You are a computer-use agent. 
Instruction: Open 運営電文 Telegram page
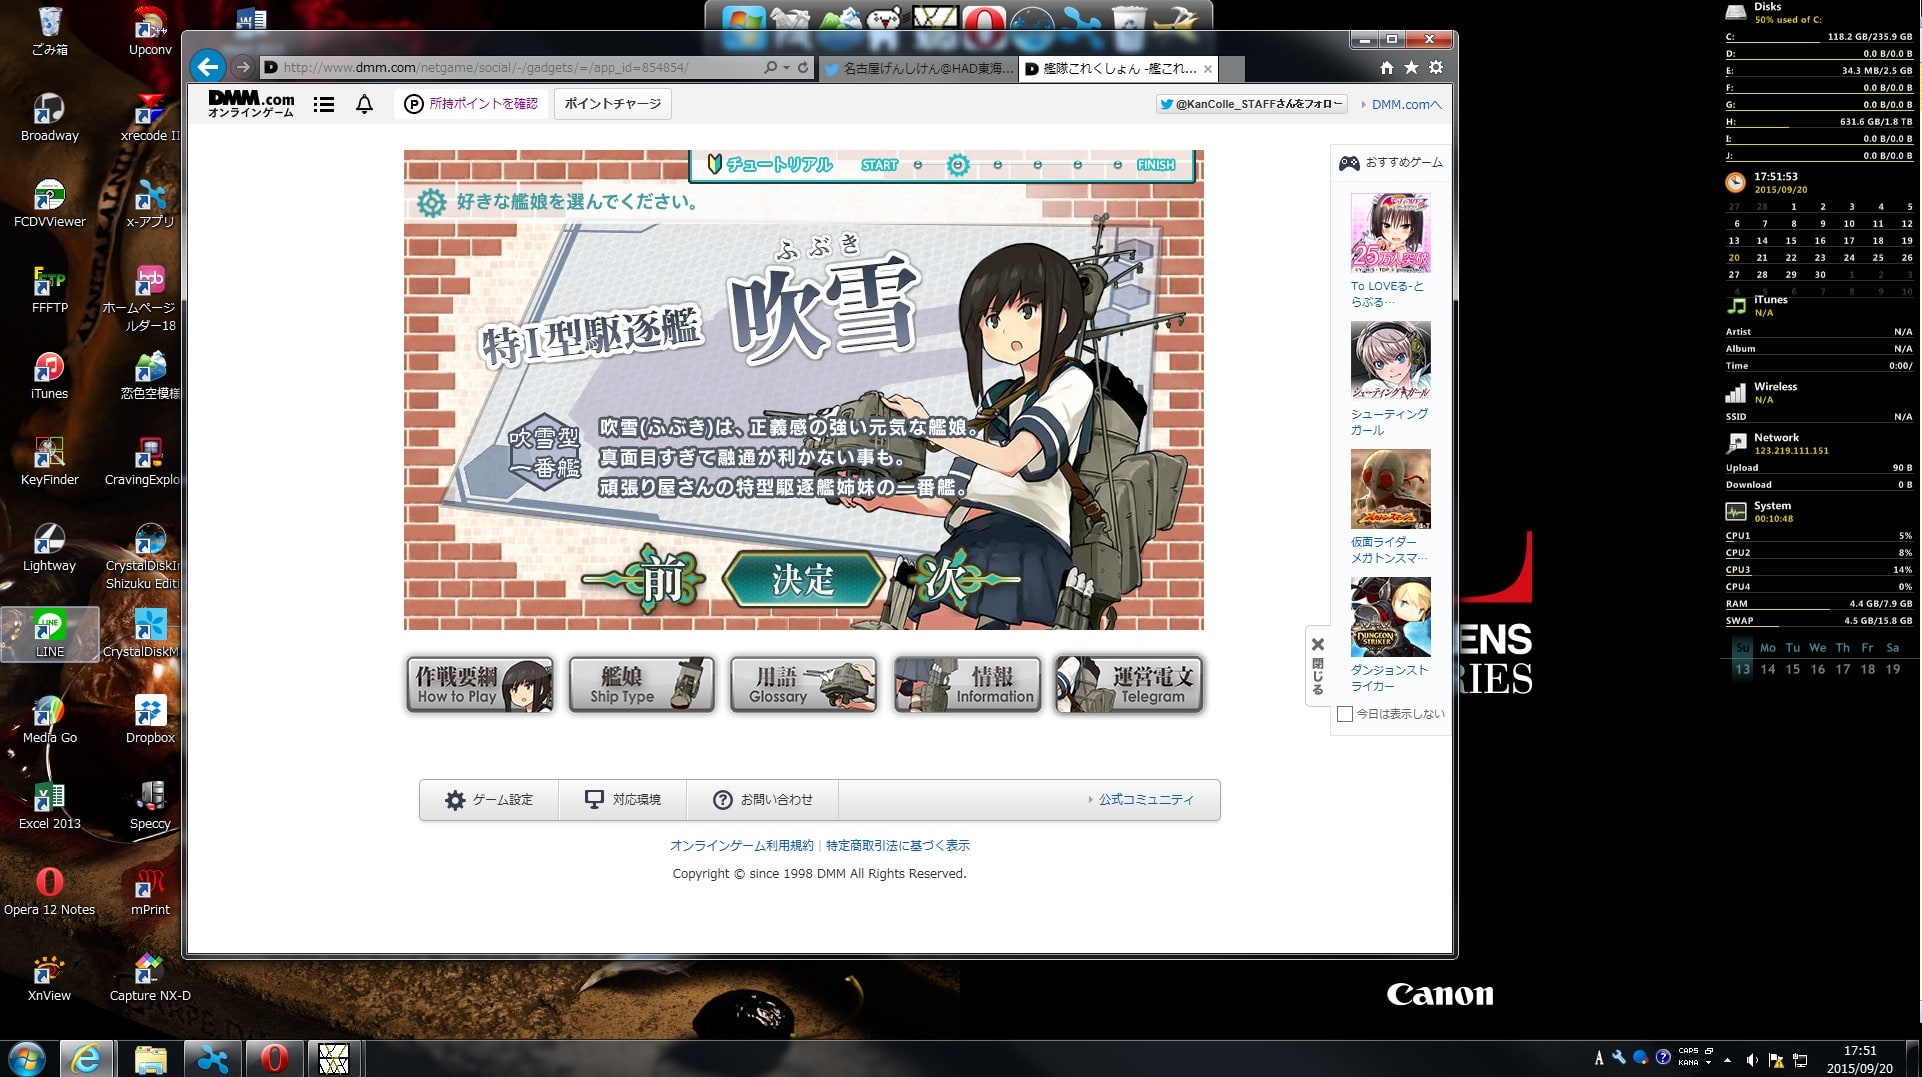coord(1129,684)
